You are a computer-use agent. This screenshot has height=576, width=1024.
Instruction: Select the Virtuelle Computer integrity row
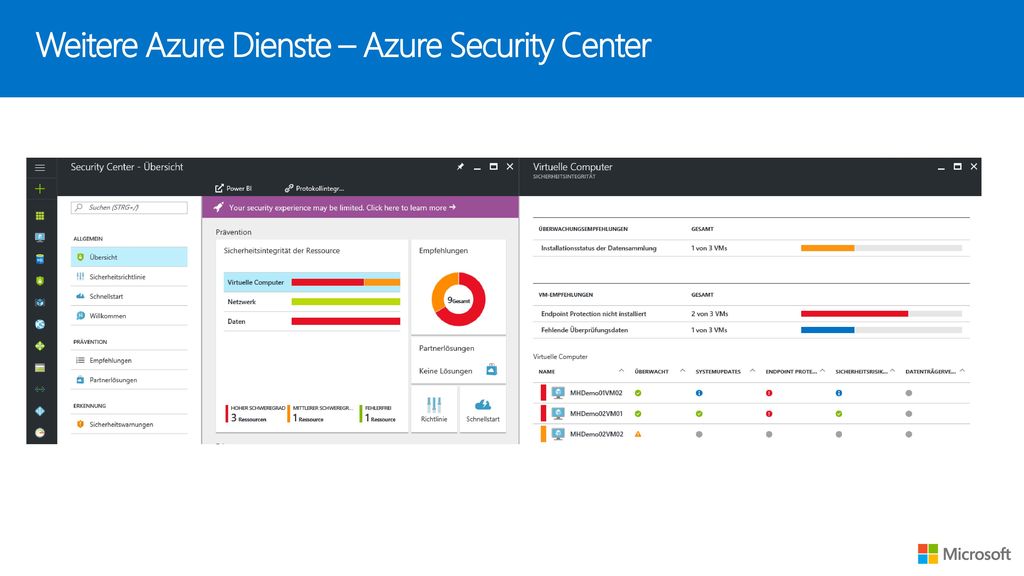[x=312, y=282]
